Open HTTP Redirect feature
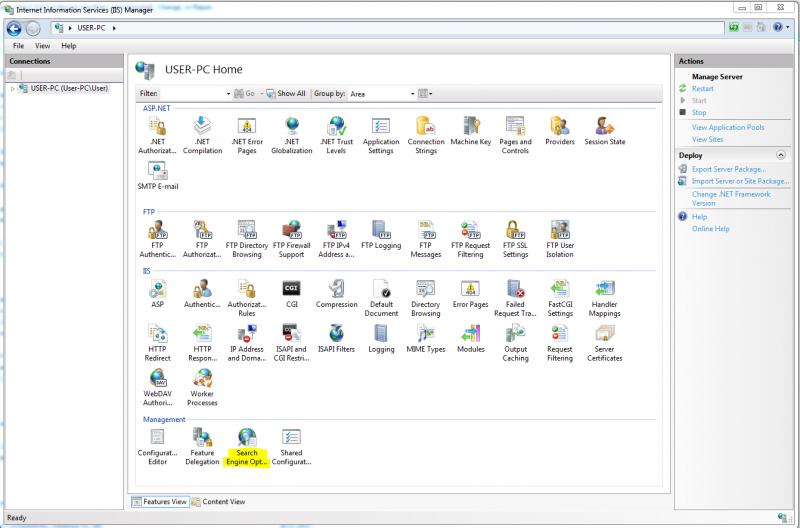Viewport: 800px width, 528px height. click(157, 342)
